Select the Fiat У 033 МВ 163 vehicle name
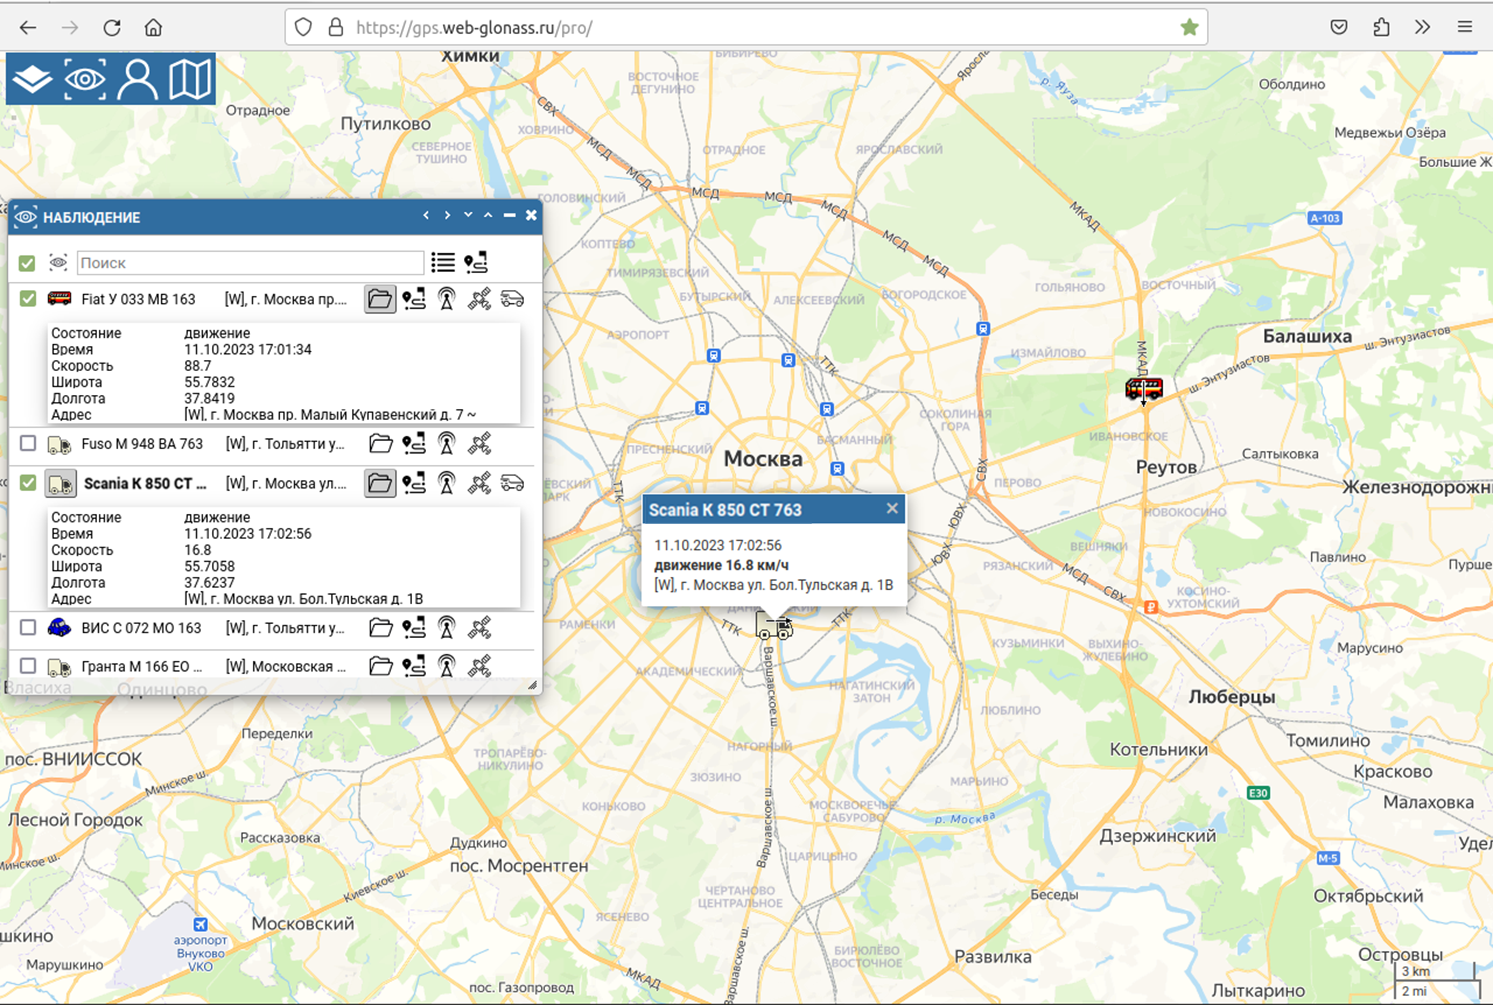Screen dimensions: 1493x1005 [x=138, y=299]
